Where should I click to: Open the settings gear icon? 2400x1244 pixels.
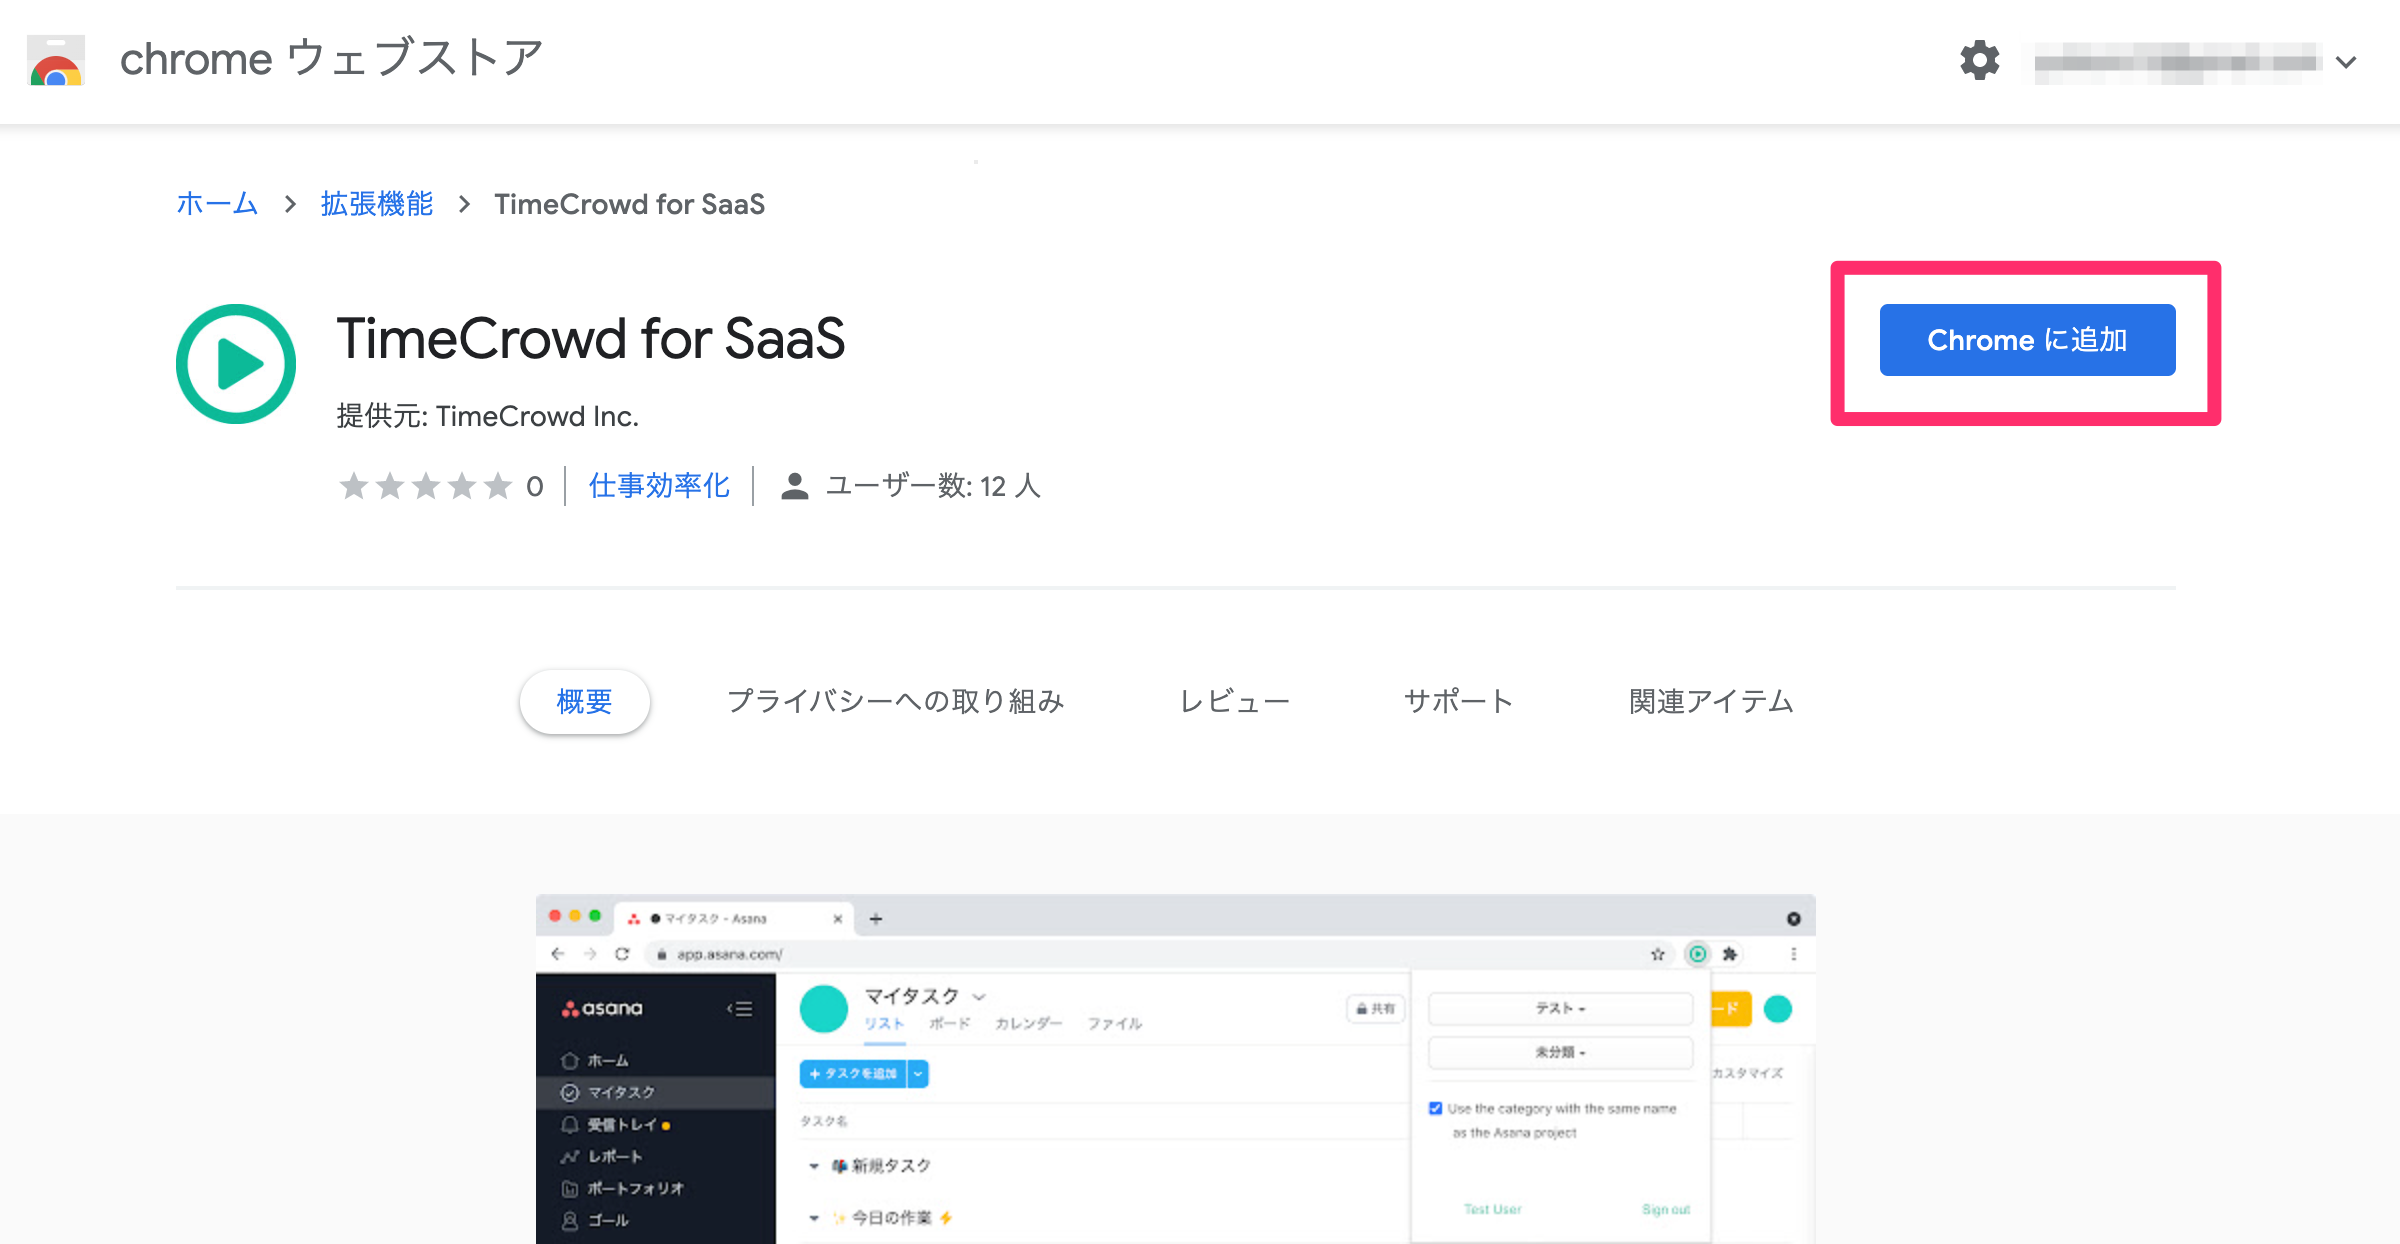click(x=1979, y=62)
